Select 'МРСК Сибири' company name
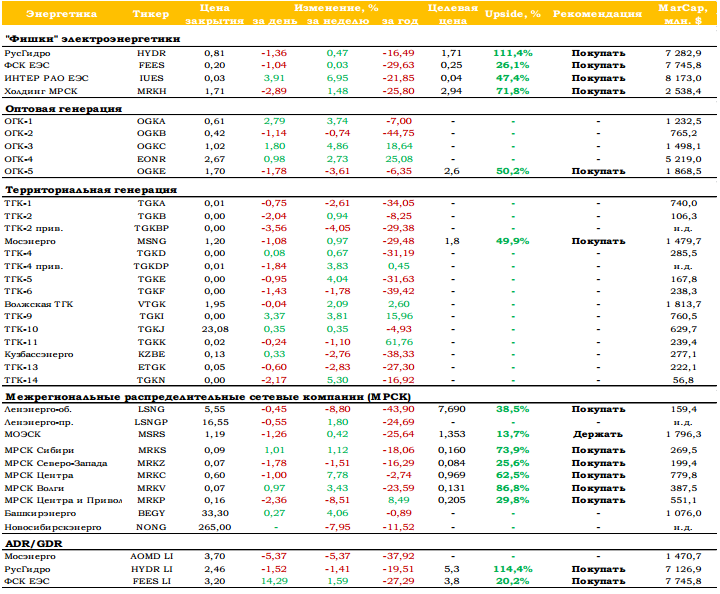This screenshot has width=720, height=594. tap(39, 450)
